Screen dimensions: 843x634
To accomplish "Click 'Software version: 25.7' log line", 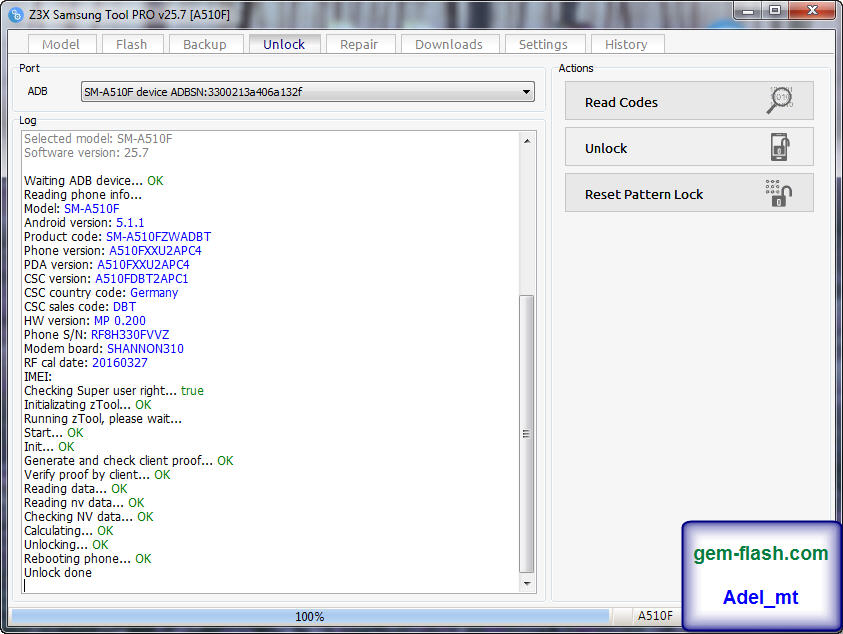I will pyautogui.click(x=87, y=153).
